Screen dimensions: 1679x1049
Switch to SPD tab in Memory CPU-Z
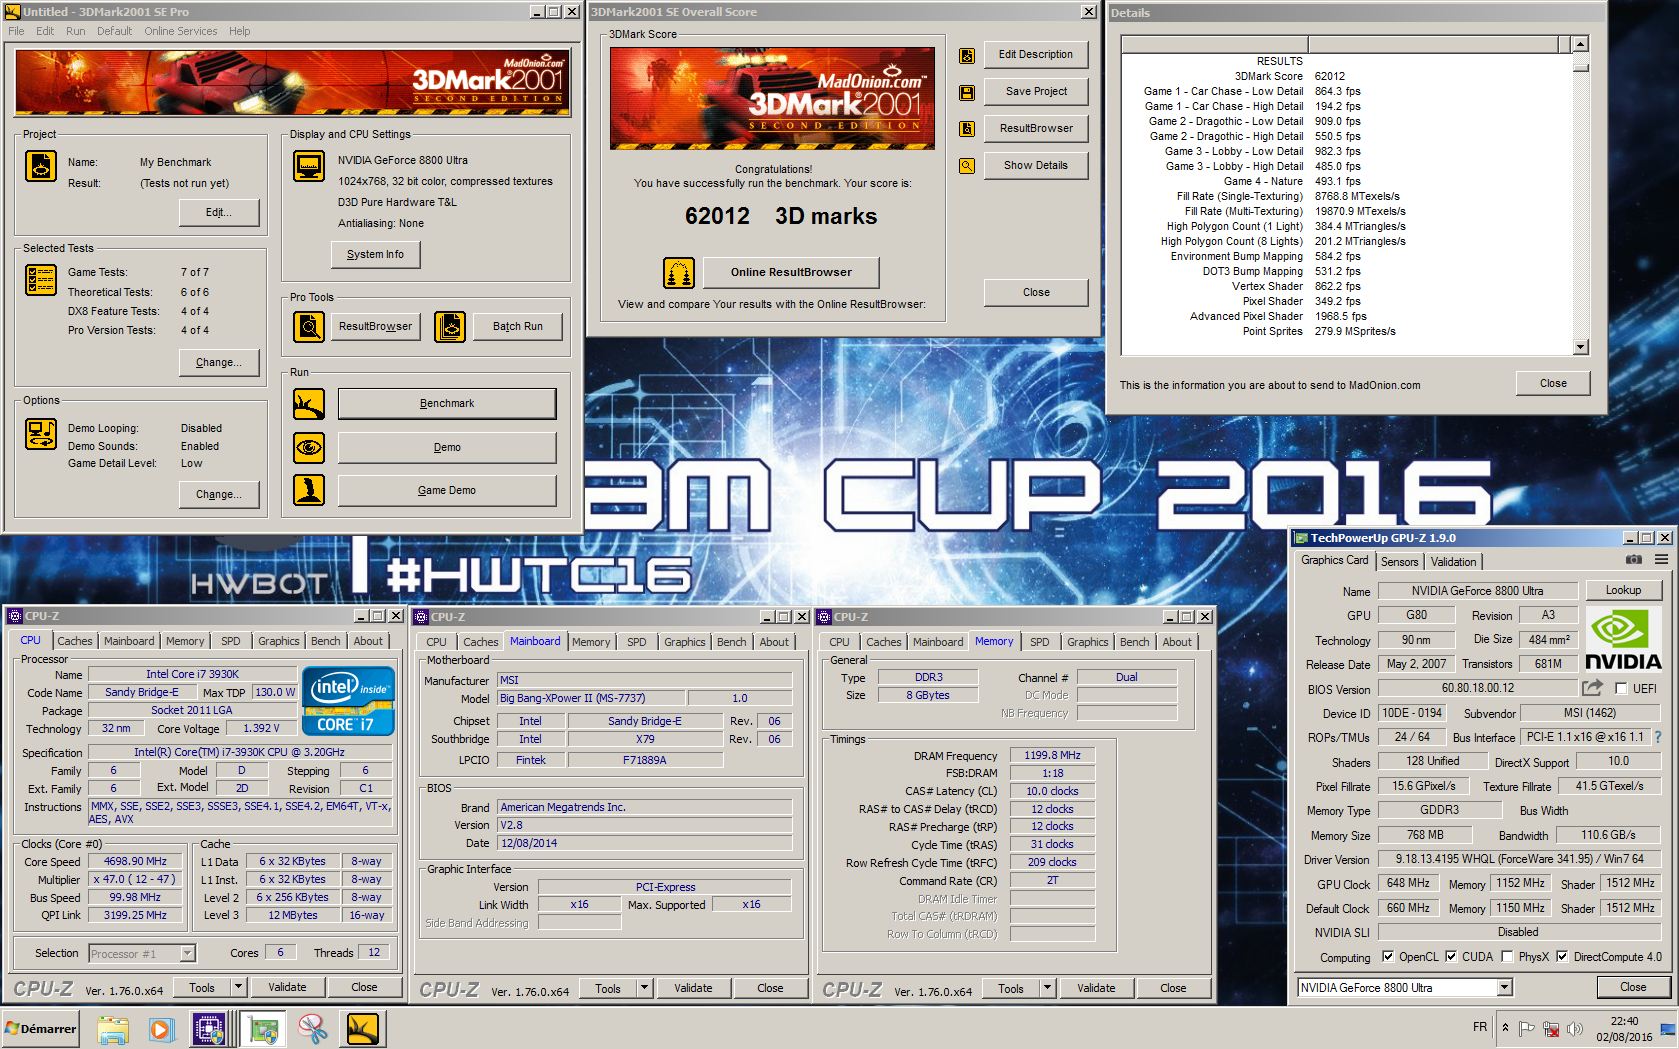(1039, 642)
